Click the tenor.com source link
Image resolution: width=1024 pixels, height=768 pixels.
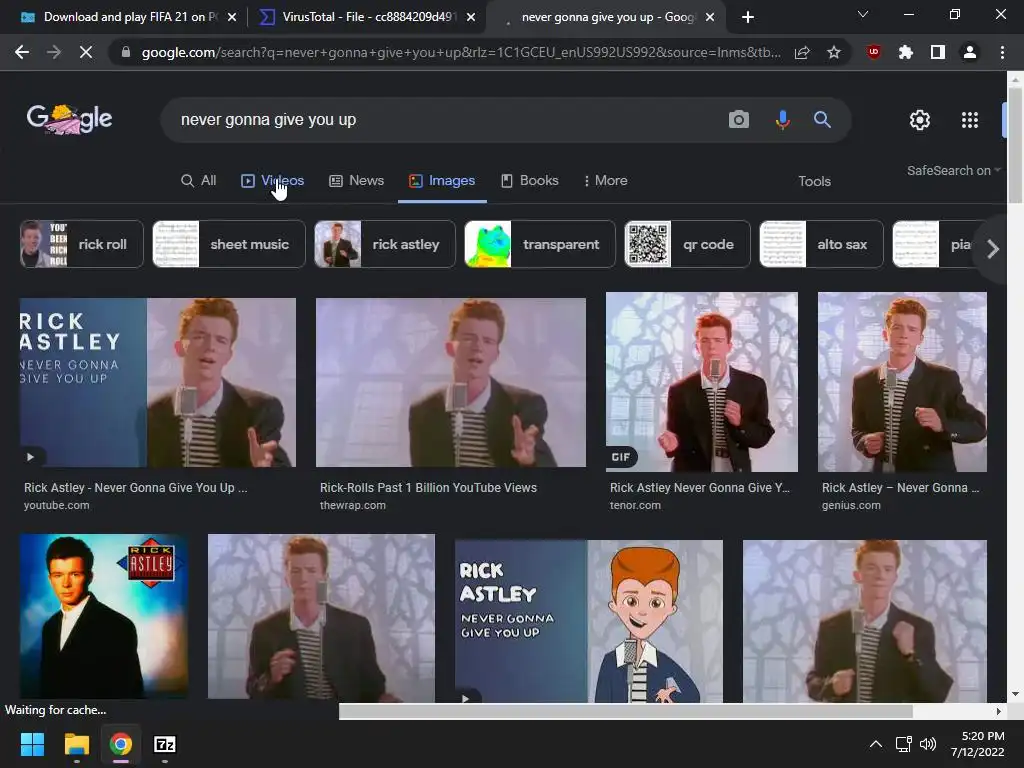635,505
